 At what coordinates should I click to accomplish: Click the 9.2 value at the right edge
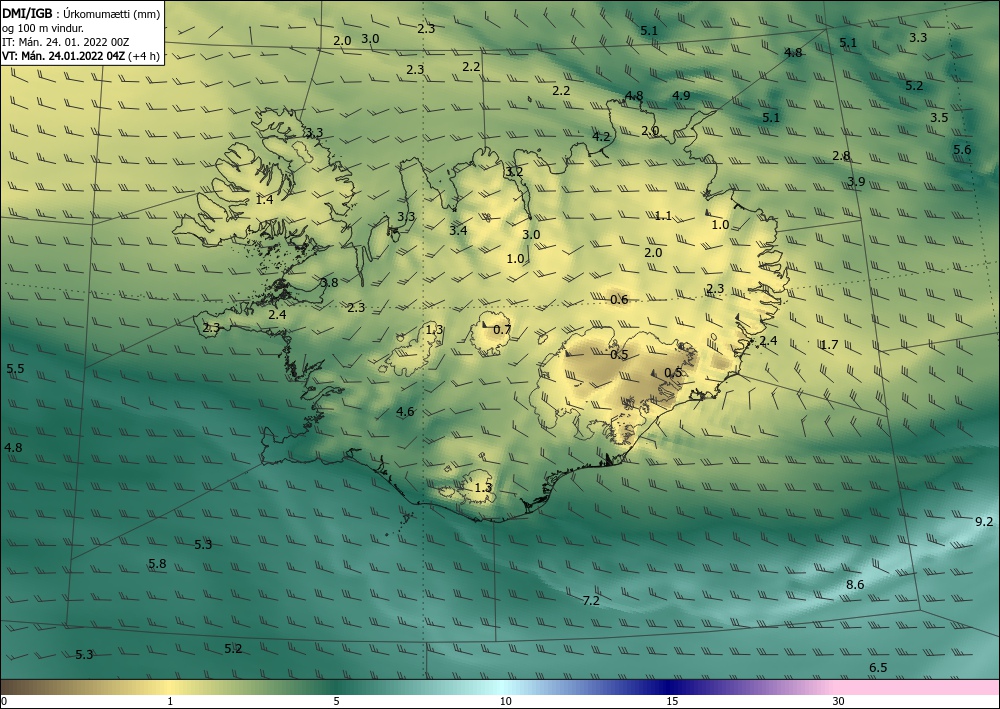tap(984, 522)
